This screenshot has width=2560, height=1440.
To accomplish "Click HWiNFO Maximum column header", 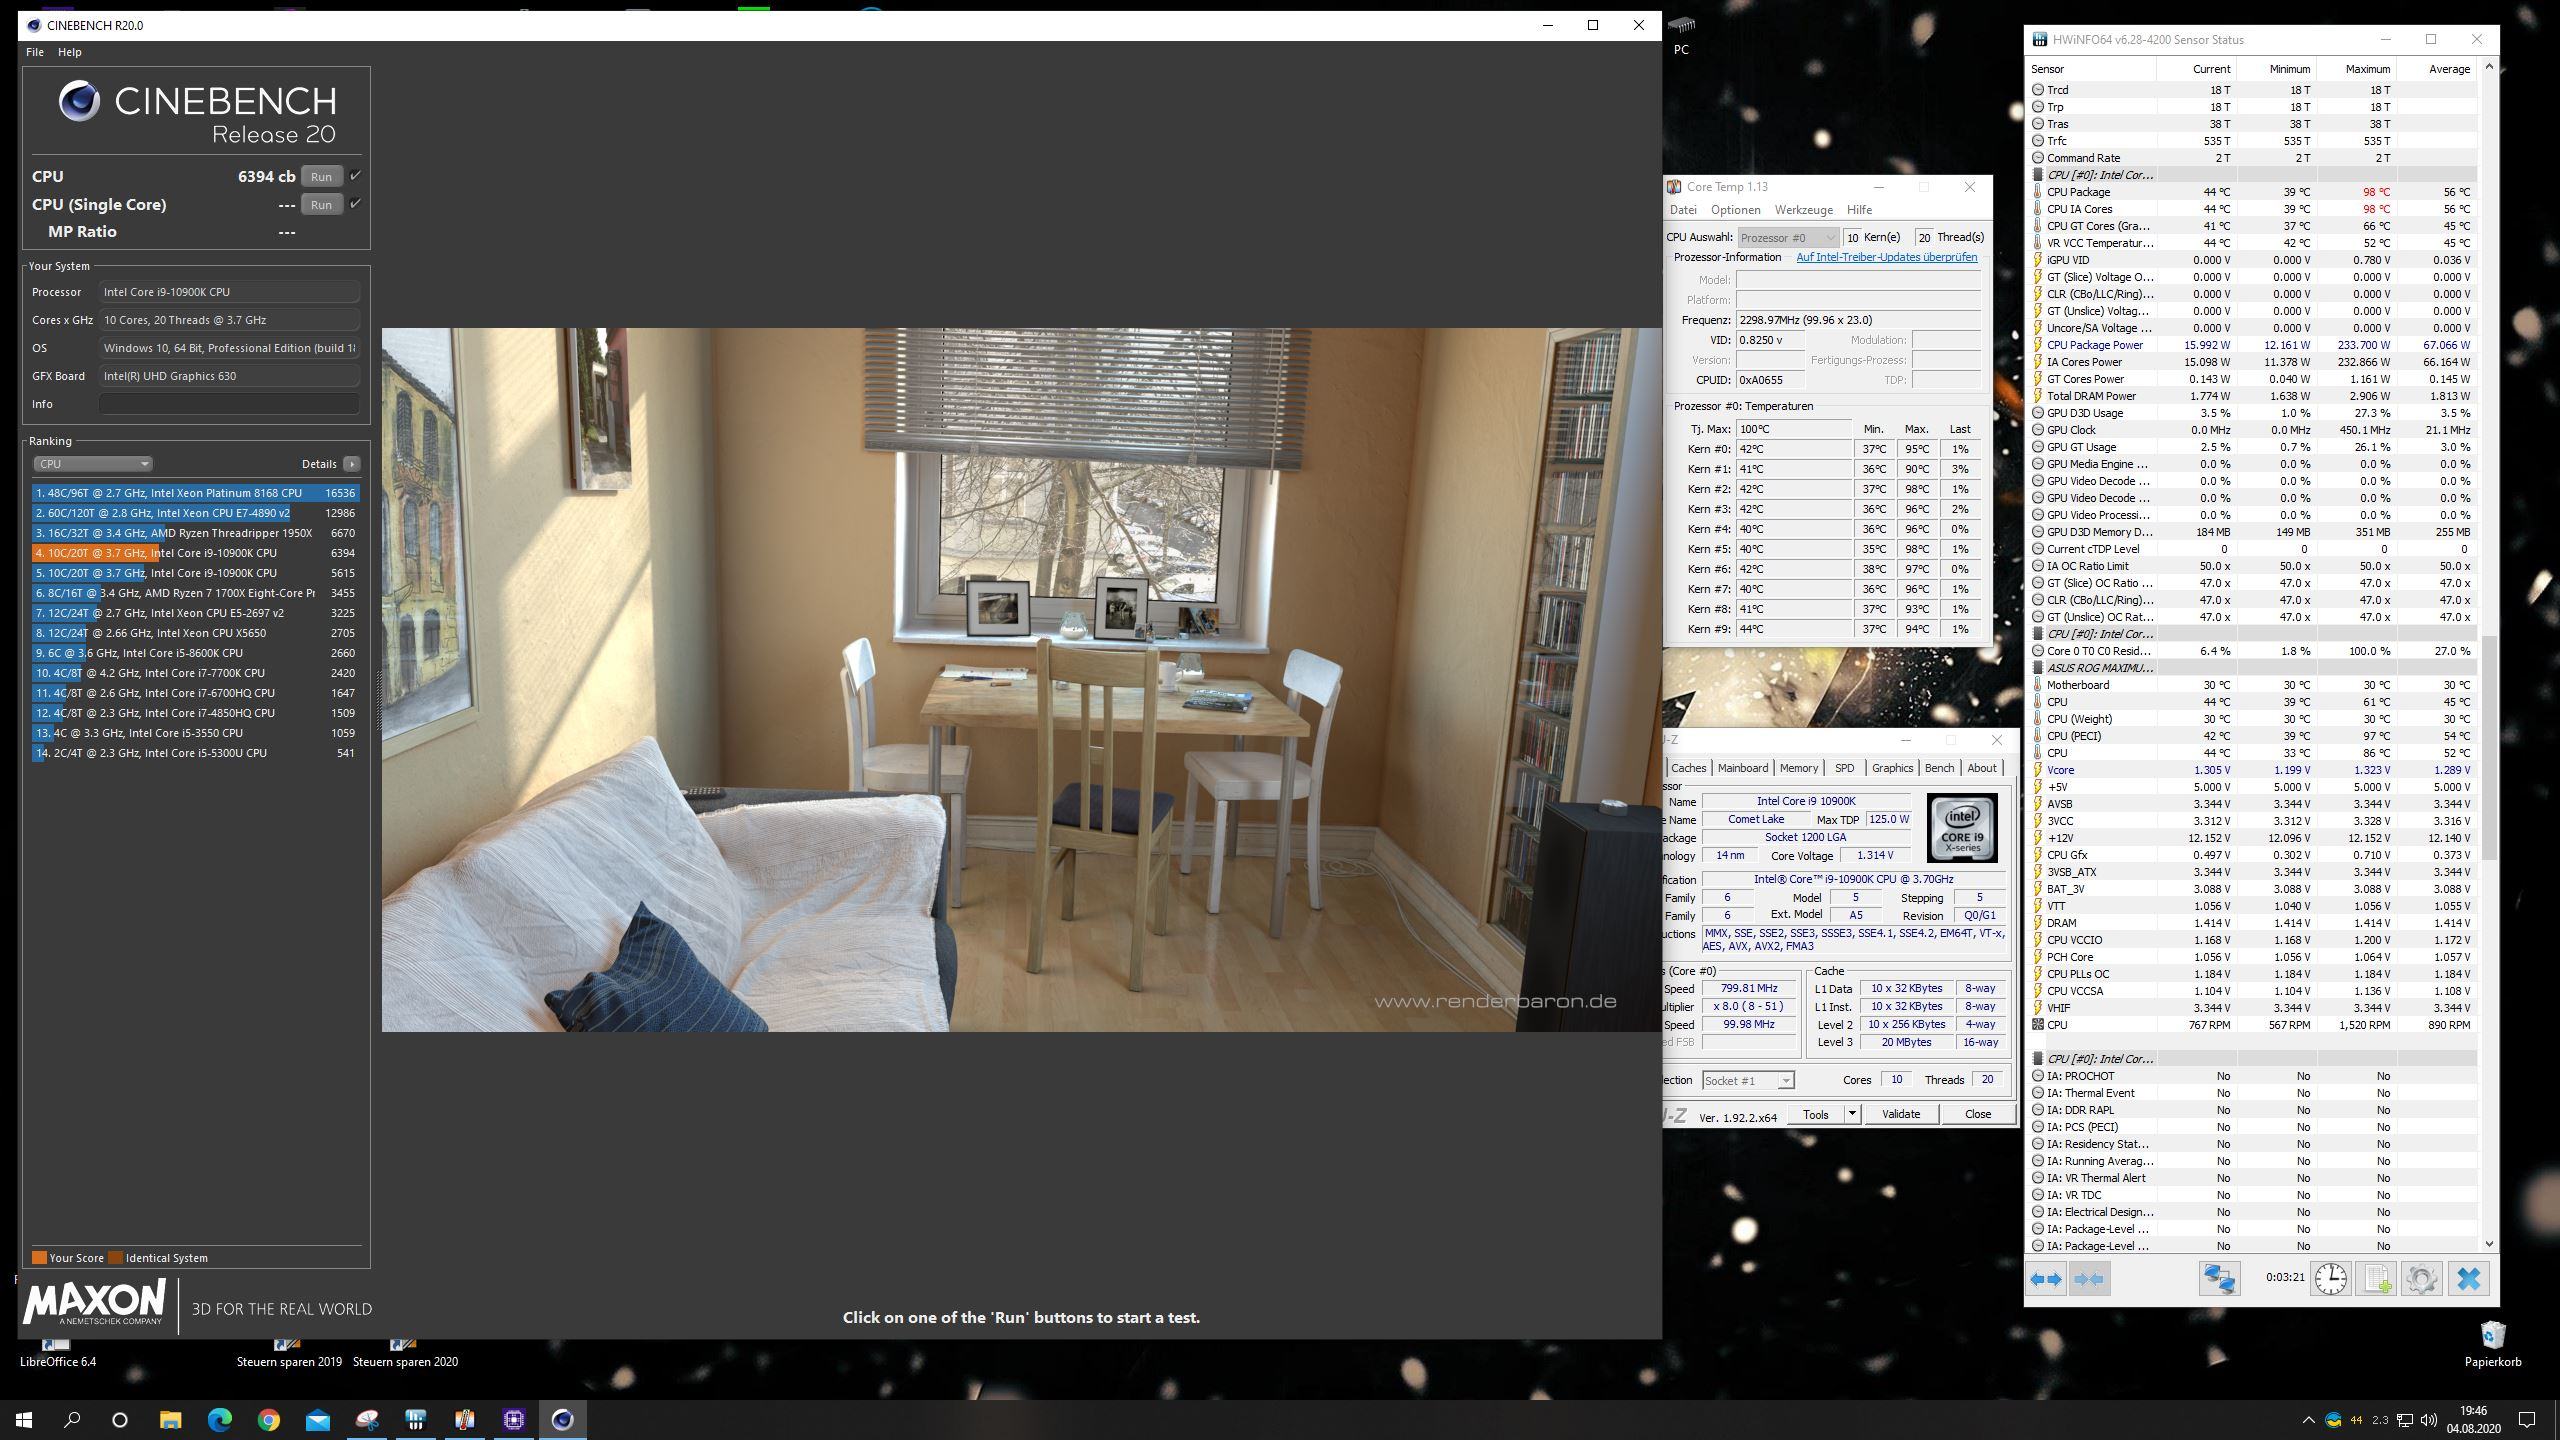I will (x=2367, y=69).
